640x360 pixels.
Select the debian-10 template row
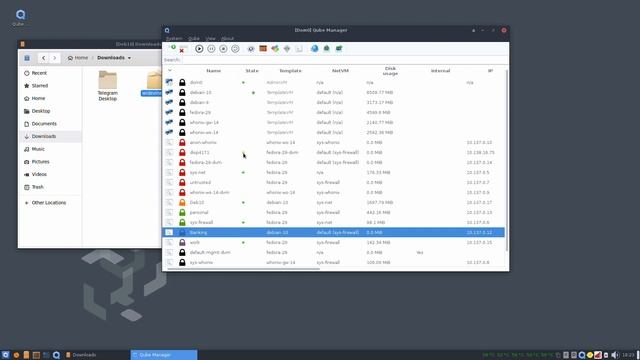334,93
